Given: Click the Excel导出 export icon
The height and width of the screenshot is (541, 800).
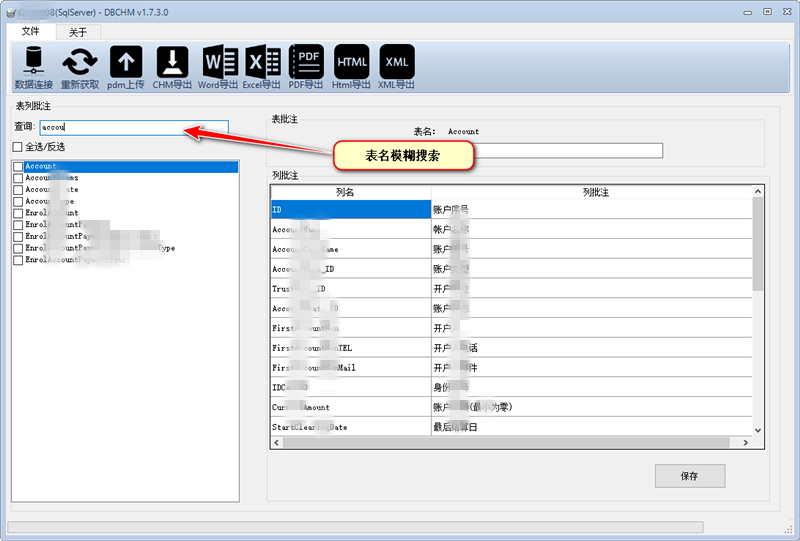Looking at the screenshot, I should (x=263, y=63).
